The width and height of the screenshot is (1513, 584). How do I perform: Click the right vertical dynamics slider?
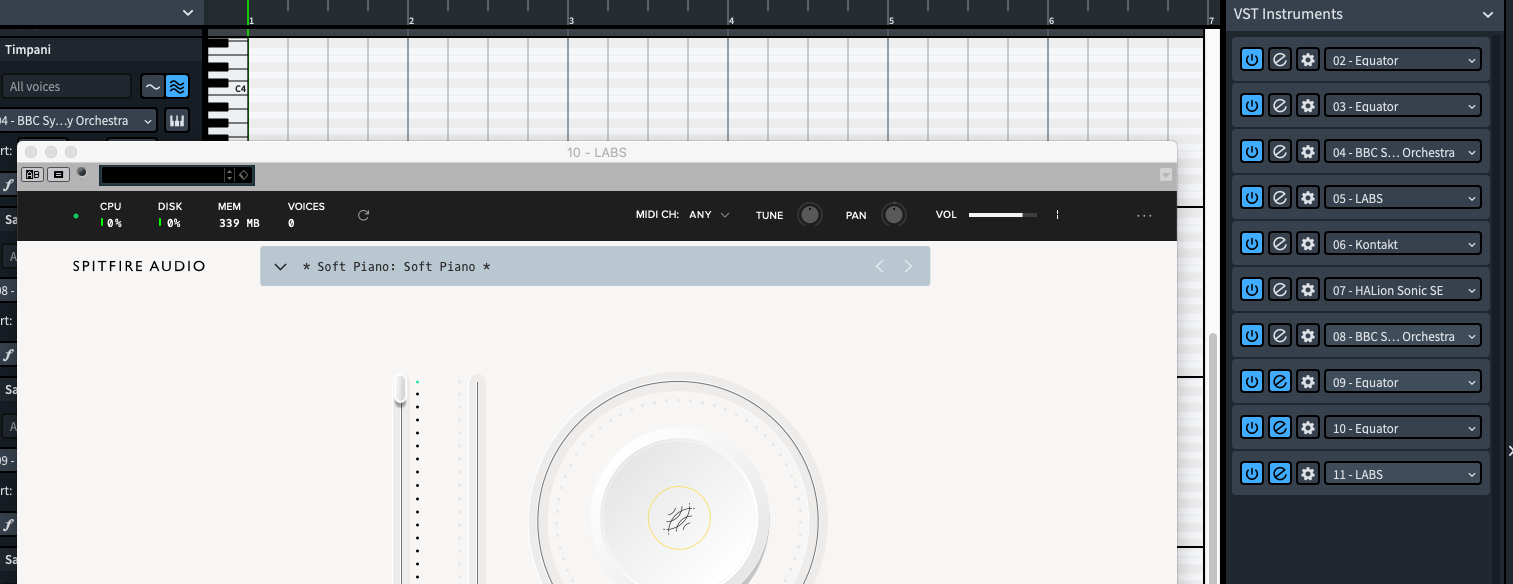point(477,478)
